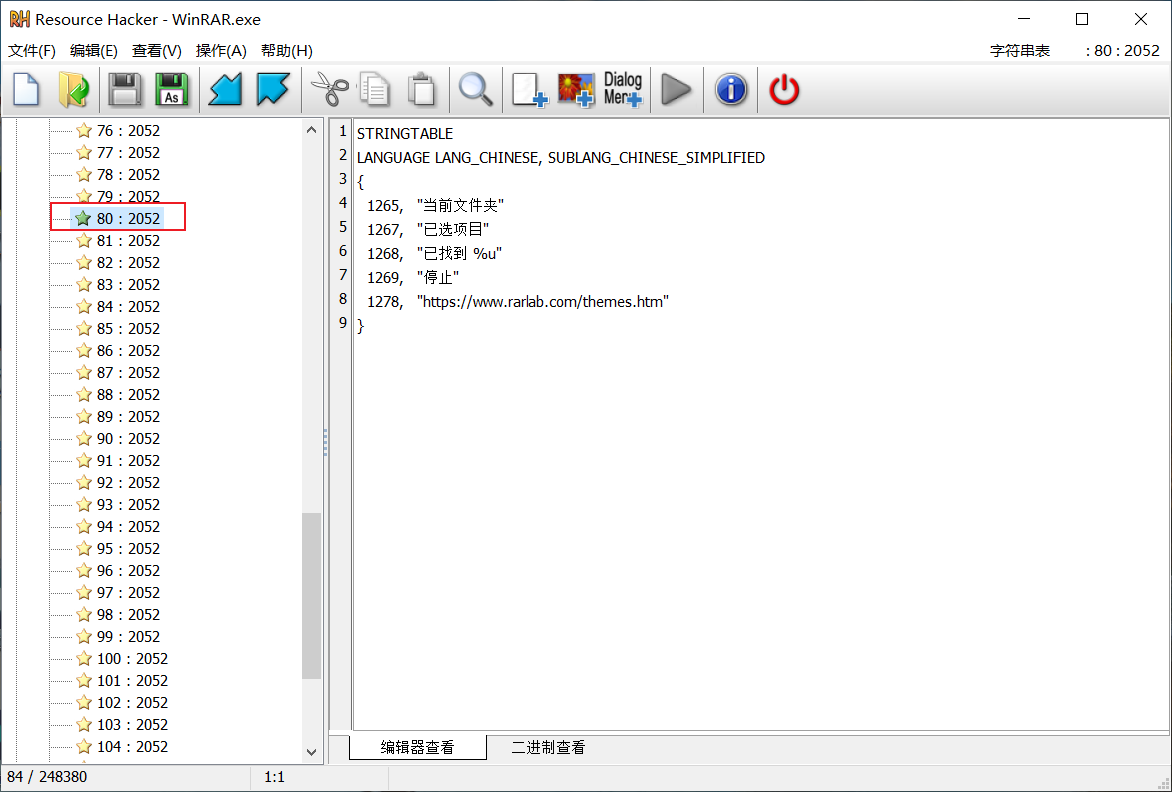
Task: Click the rarlab themes URL text in editor
Action: click(x=542, y=301)
